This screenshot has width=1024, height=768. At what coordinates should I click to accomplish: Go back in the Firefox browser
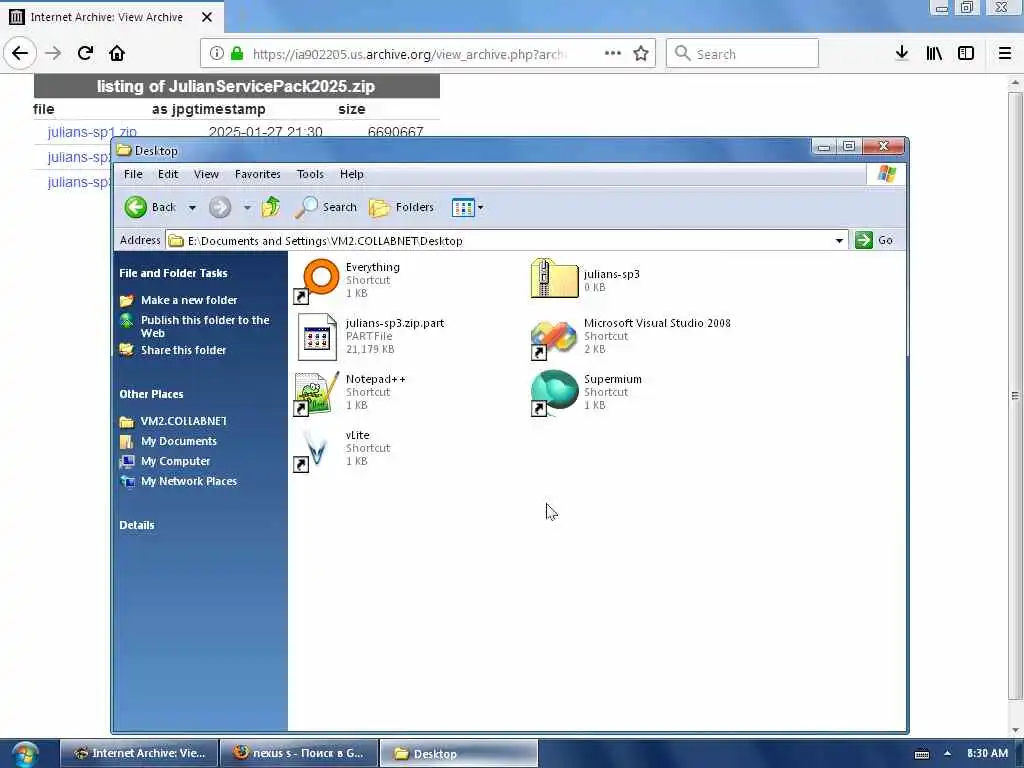coord(20,53)
